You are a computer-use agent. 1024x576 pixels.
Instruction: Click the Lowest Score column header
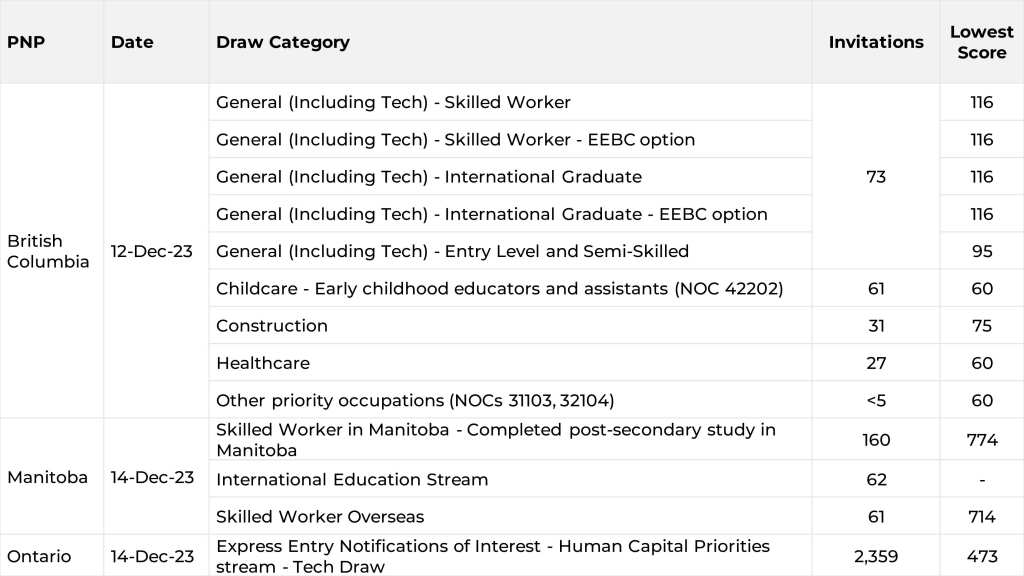[981, 42]
